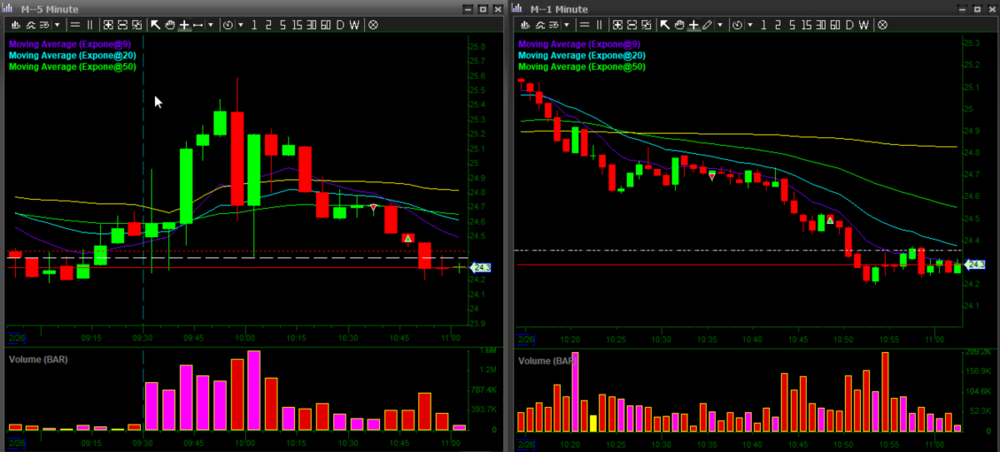The height and width of the screenshot is (452, 1000).
Task: Select the hand pan tool in 5 Minute chart
Action: click(170, 24)
